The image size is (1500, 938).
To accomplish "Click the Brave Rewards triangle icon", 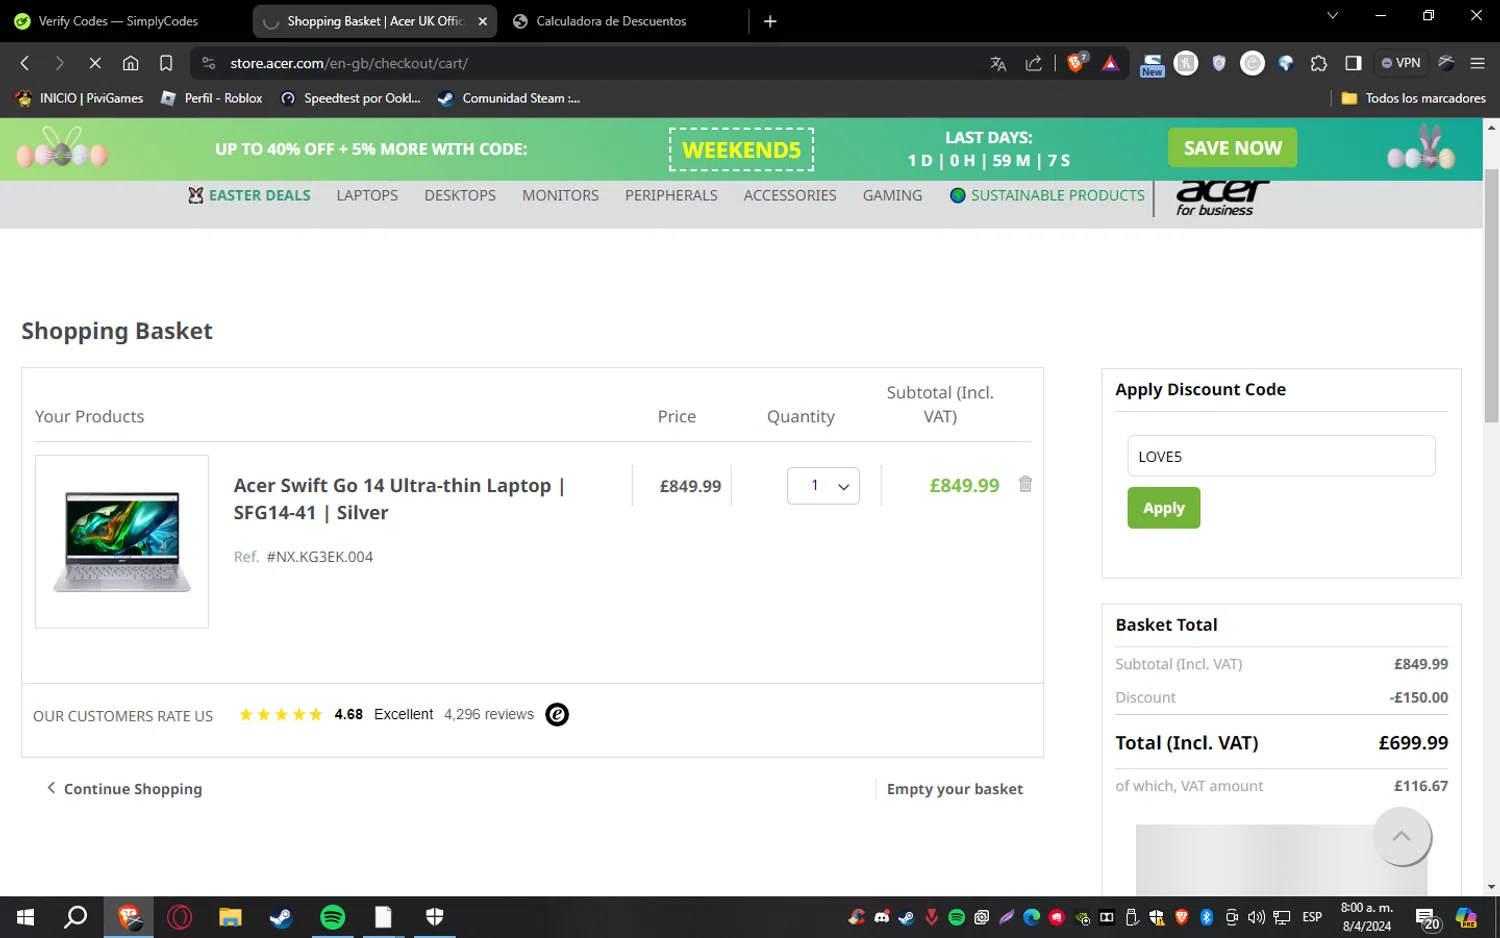I will click(x=1110, y=63).
